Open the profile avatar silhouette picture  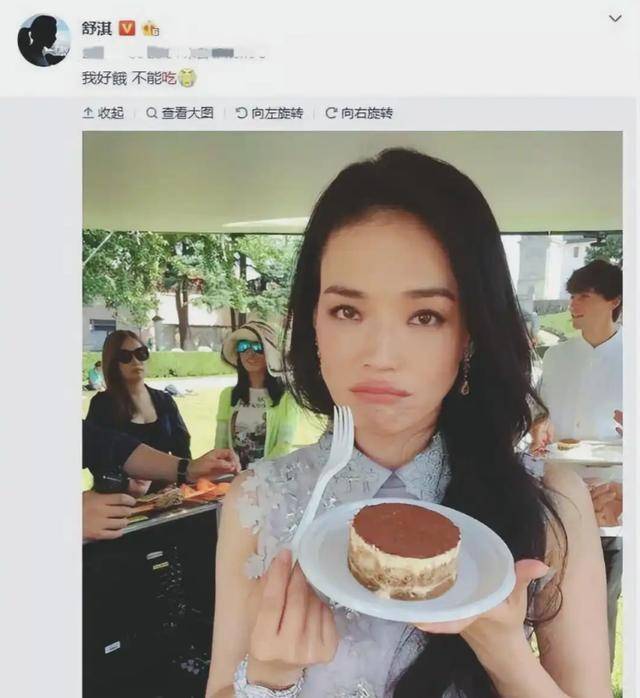(44, 41)
